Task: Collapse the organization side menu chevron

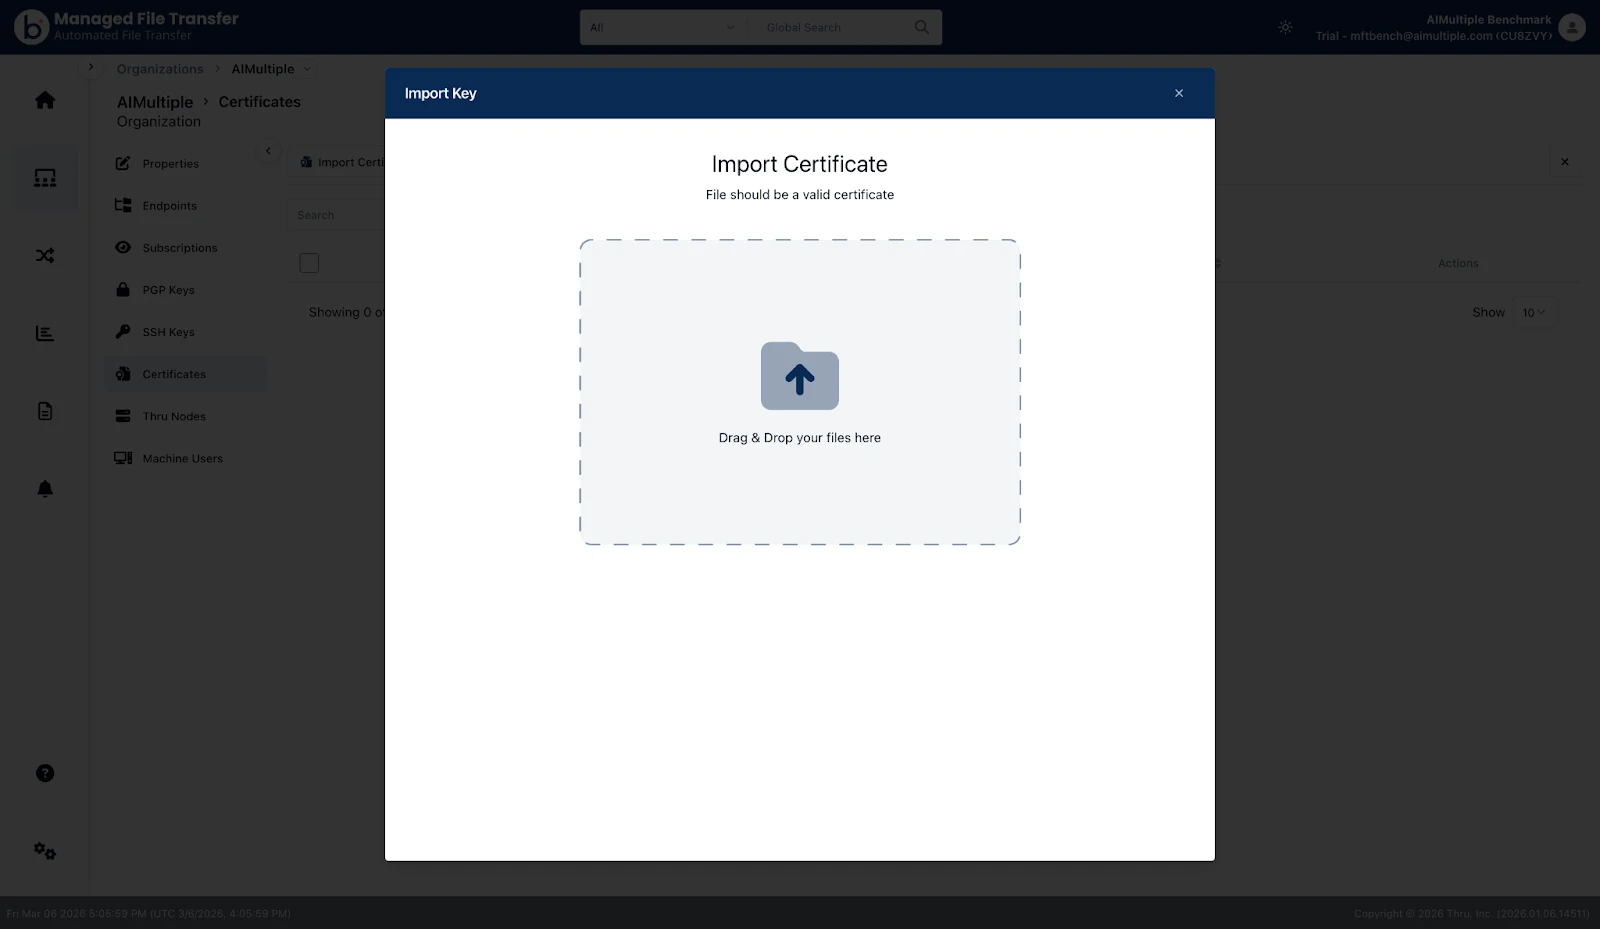Action: coord(268,151)
